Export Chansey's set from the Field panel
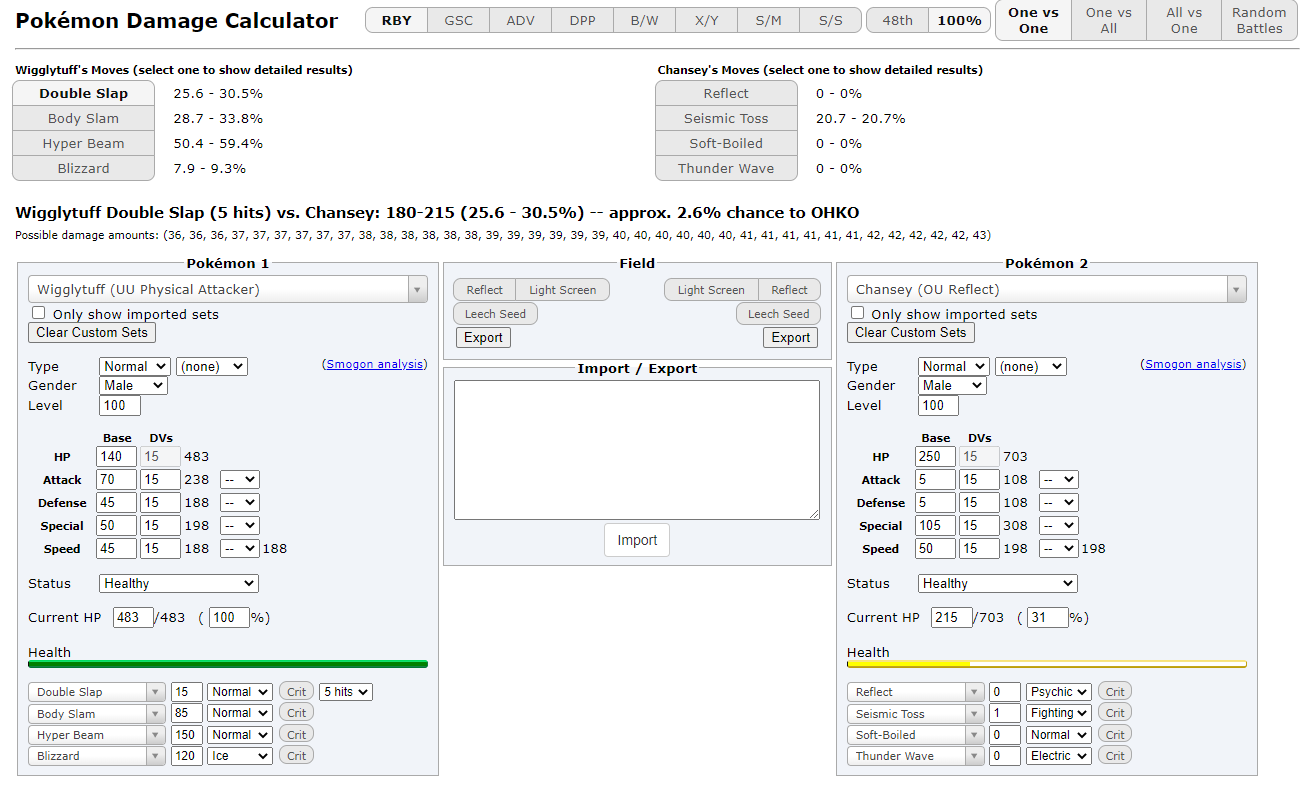 coord(791,338)
